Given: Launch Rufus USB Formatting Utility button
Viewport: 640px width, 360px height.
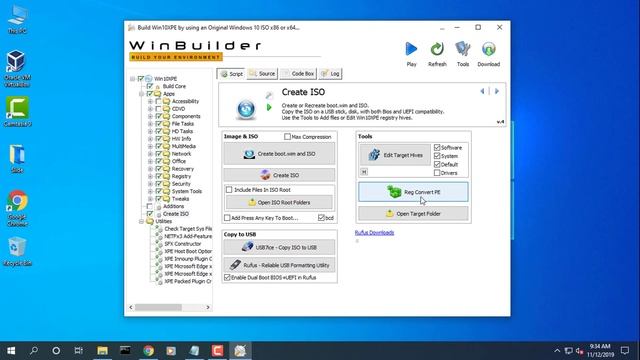Looking at the screenshot, I should (x=279, y=265).
